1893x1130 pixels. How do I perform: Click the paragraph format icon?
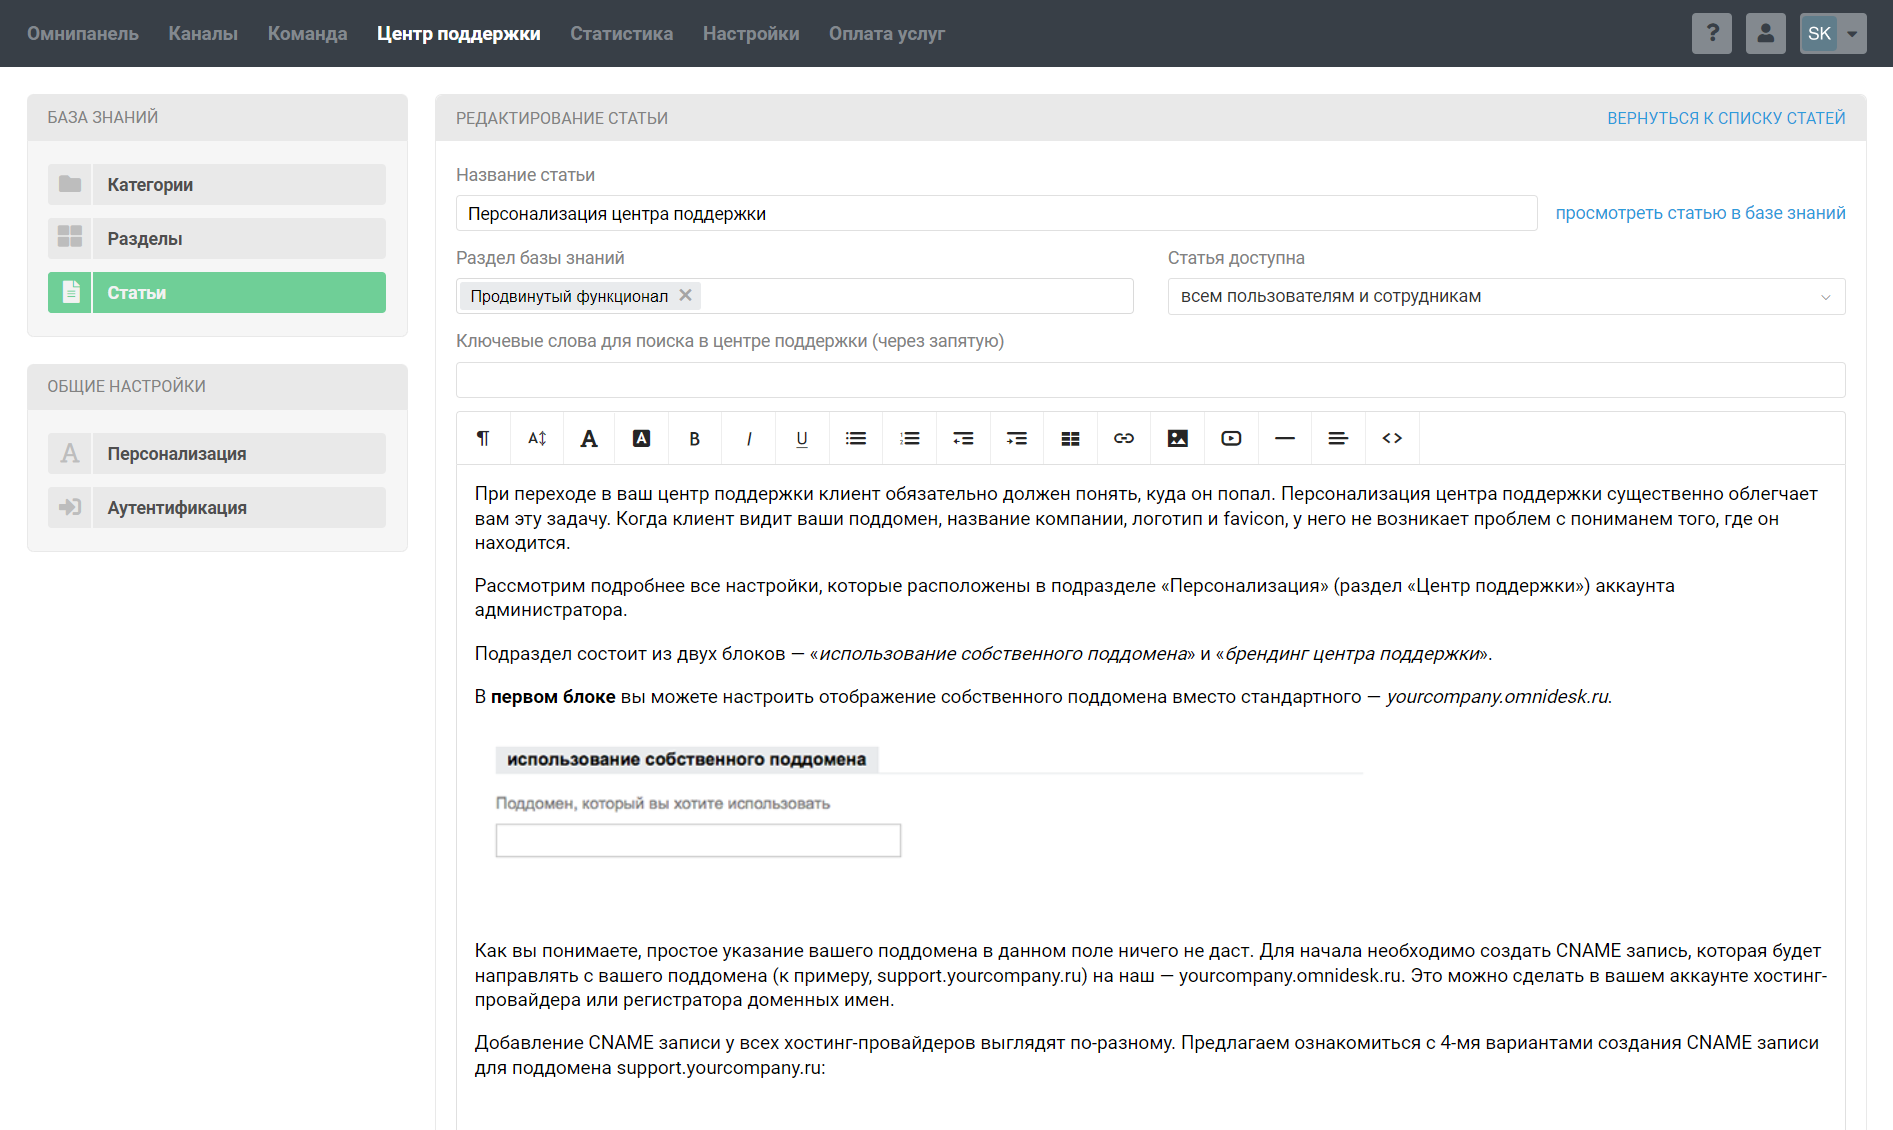pos(483,439)
